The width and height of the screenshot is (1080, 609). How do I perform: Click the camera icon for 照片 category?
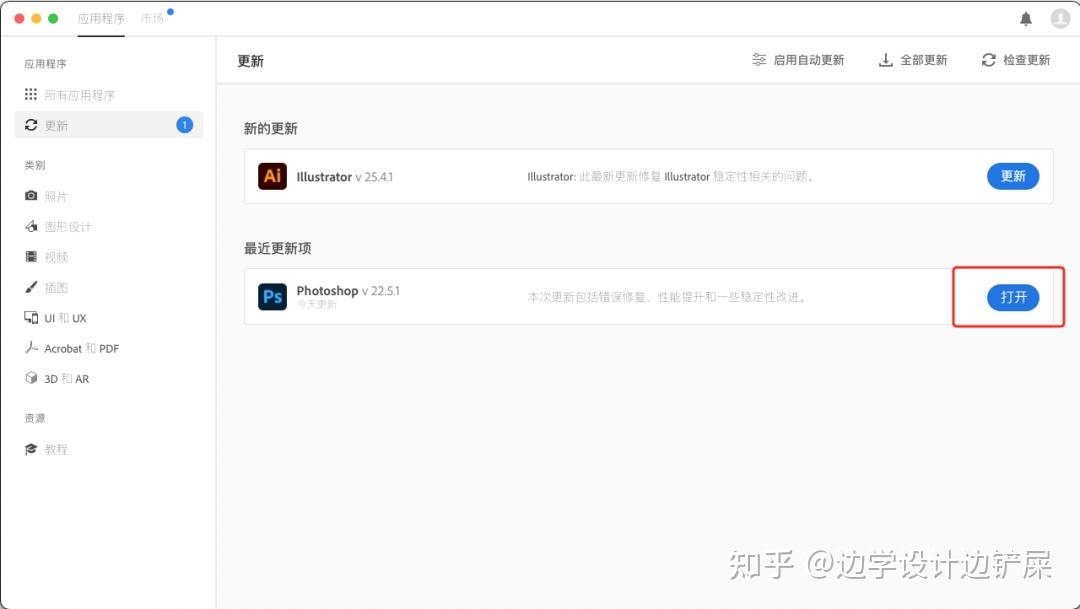tap(31, 196)
